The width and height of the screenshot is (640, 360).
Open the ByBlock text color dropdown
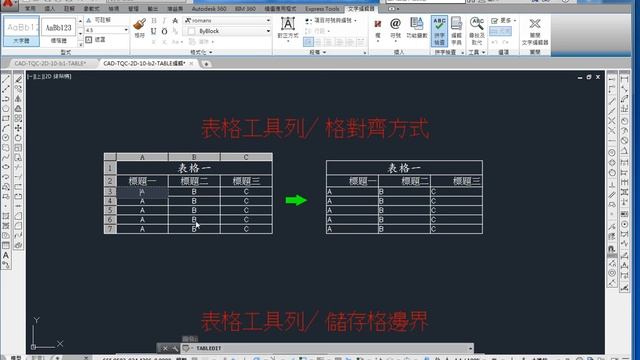pyautogui.click(x=268, y=31)
